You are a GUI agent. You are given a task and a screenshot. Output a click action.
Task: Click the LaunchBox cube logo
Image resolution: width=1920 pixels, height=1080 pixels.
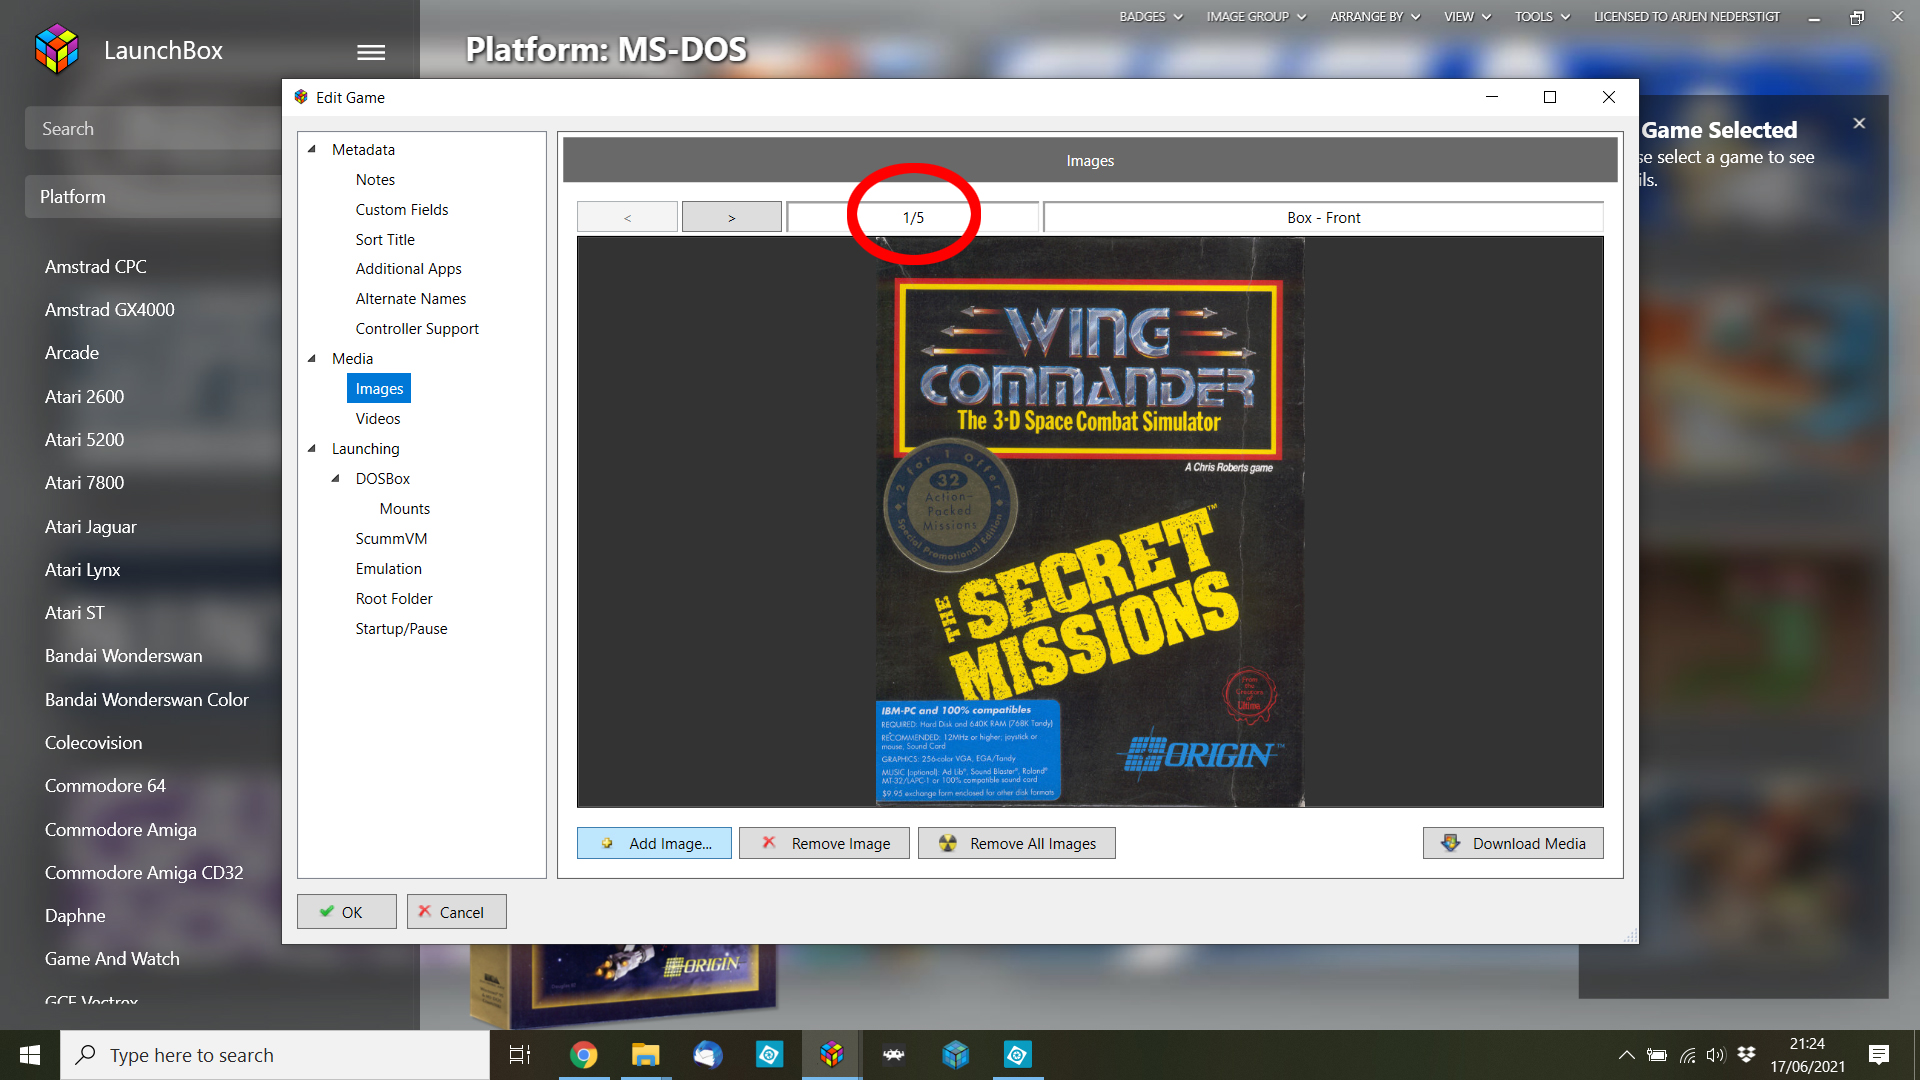pyautogui.click(x=56, y=49)
